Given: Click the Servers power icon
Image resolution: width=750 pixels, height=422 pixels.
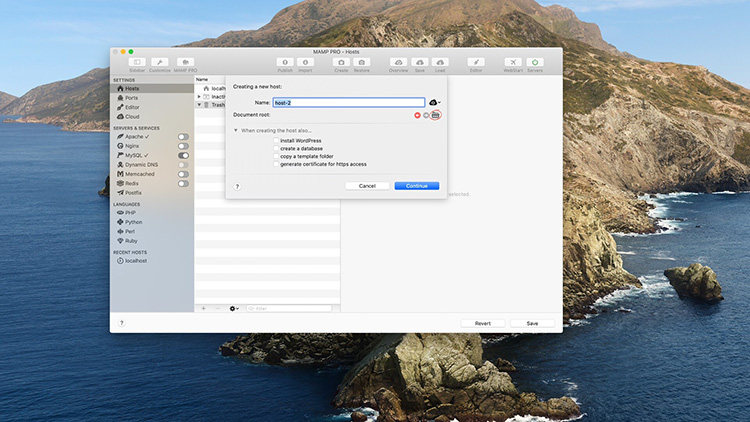Looking at the screenshot, I should (x=535, y=62).
